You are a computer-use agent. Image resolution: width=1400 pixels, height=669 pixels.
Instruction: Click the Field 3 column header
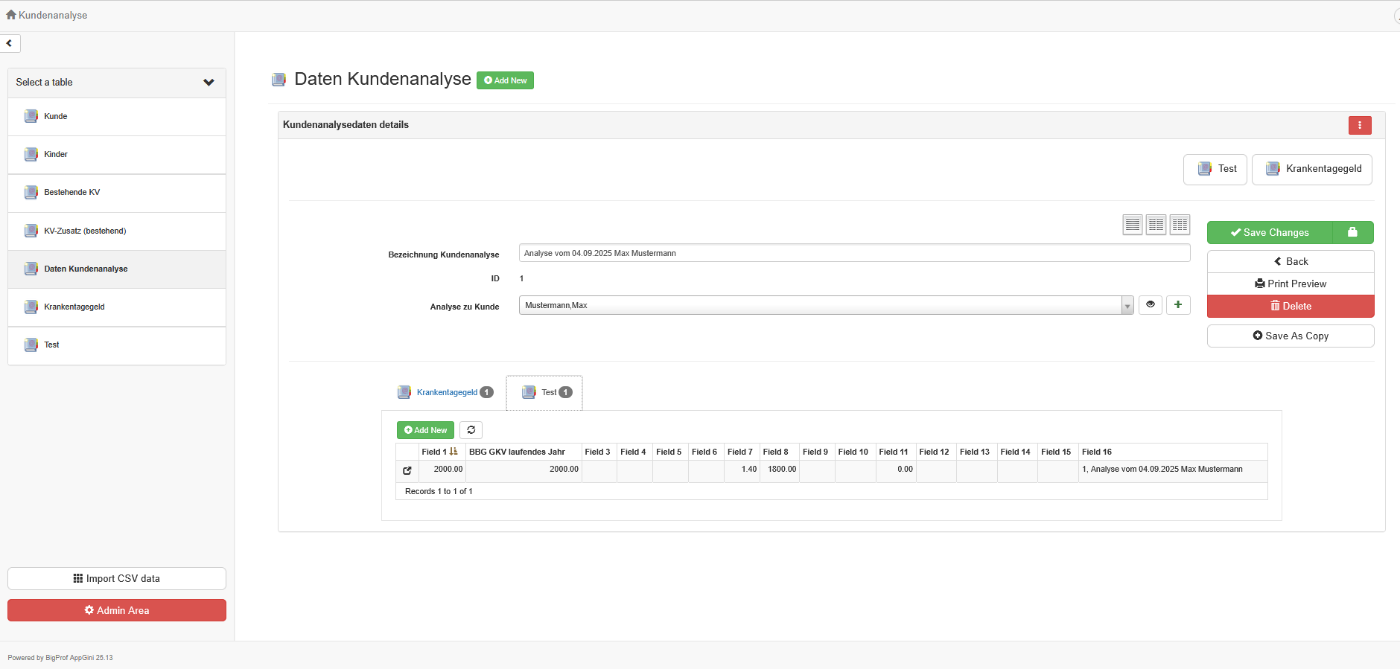click(598, 452)
